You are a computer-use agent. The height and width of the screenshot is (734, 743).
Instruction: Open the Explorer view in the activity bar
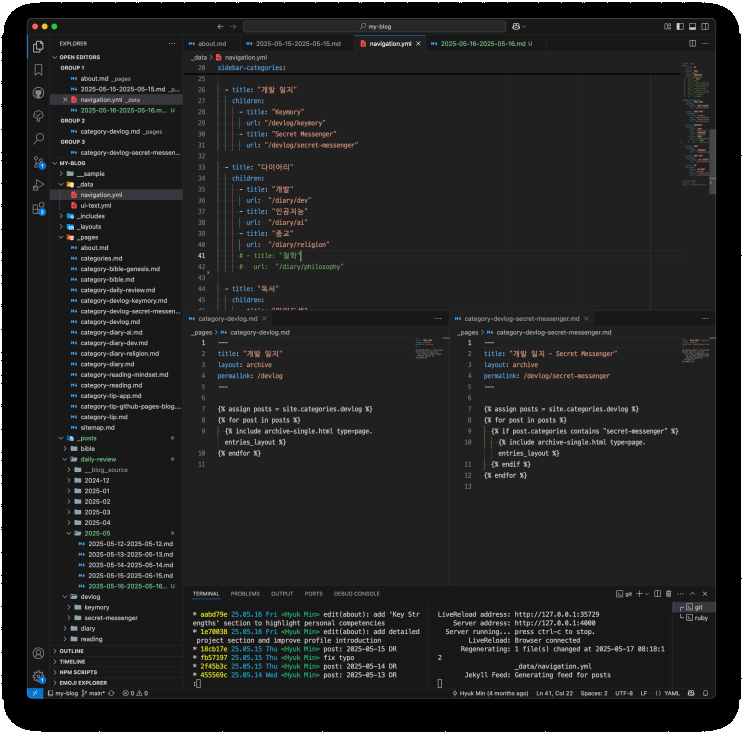point(38,46)
